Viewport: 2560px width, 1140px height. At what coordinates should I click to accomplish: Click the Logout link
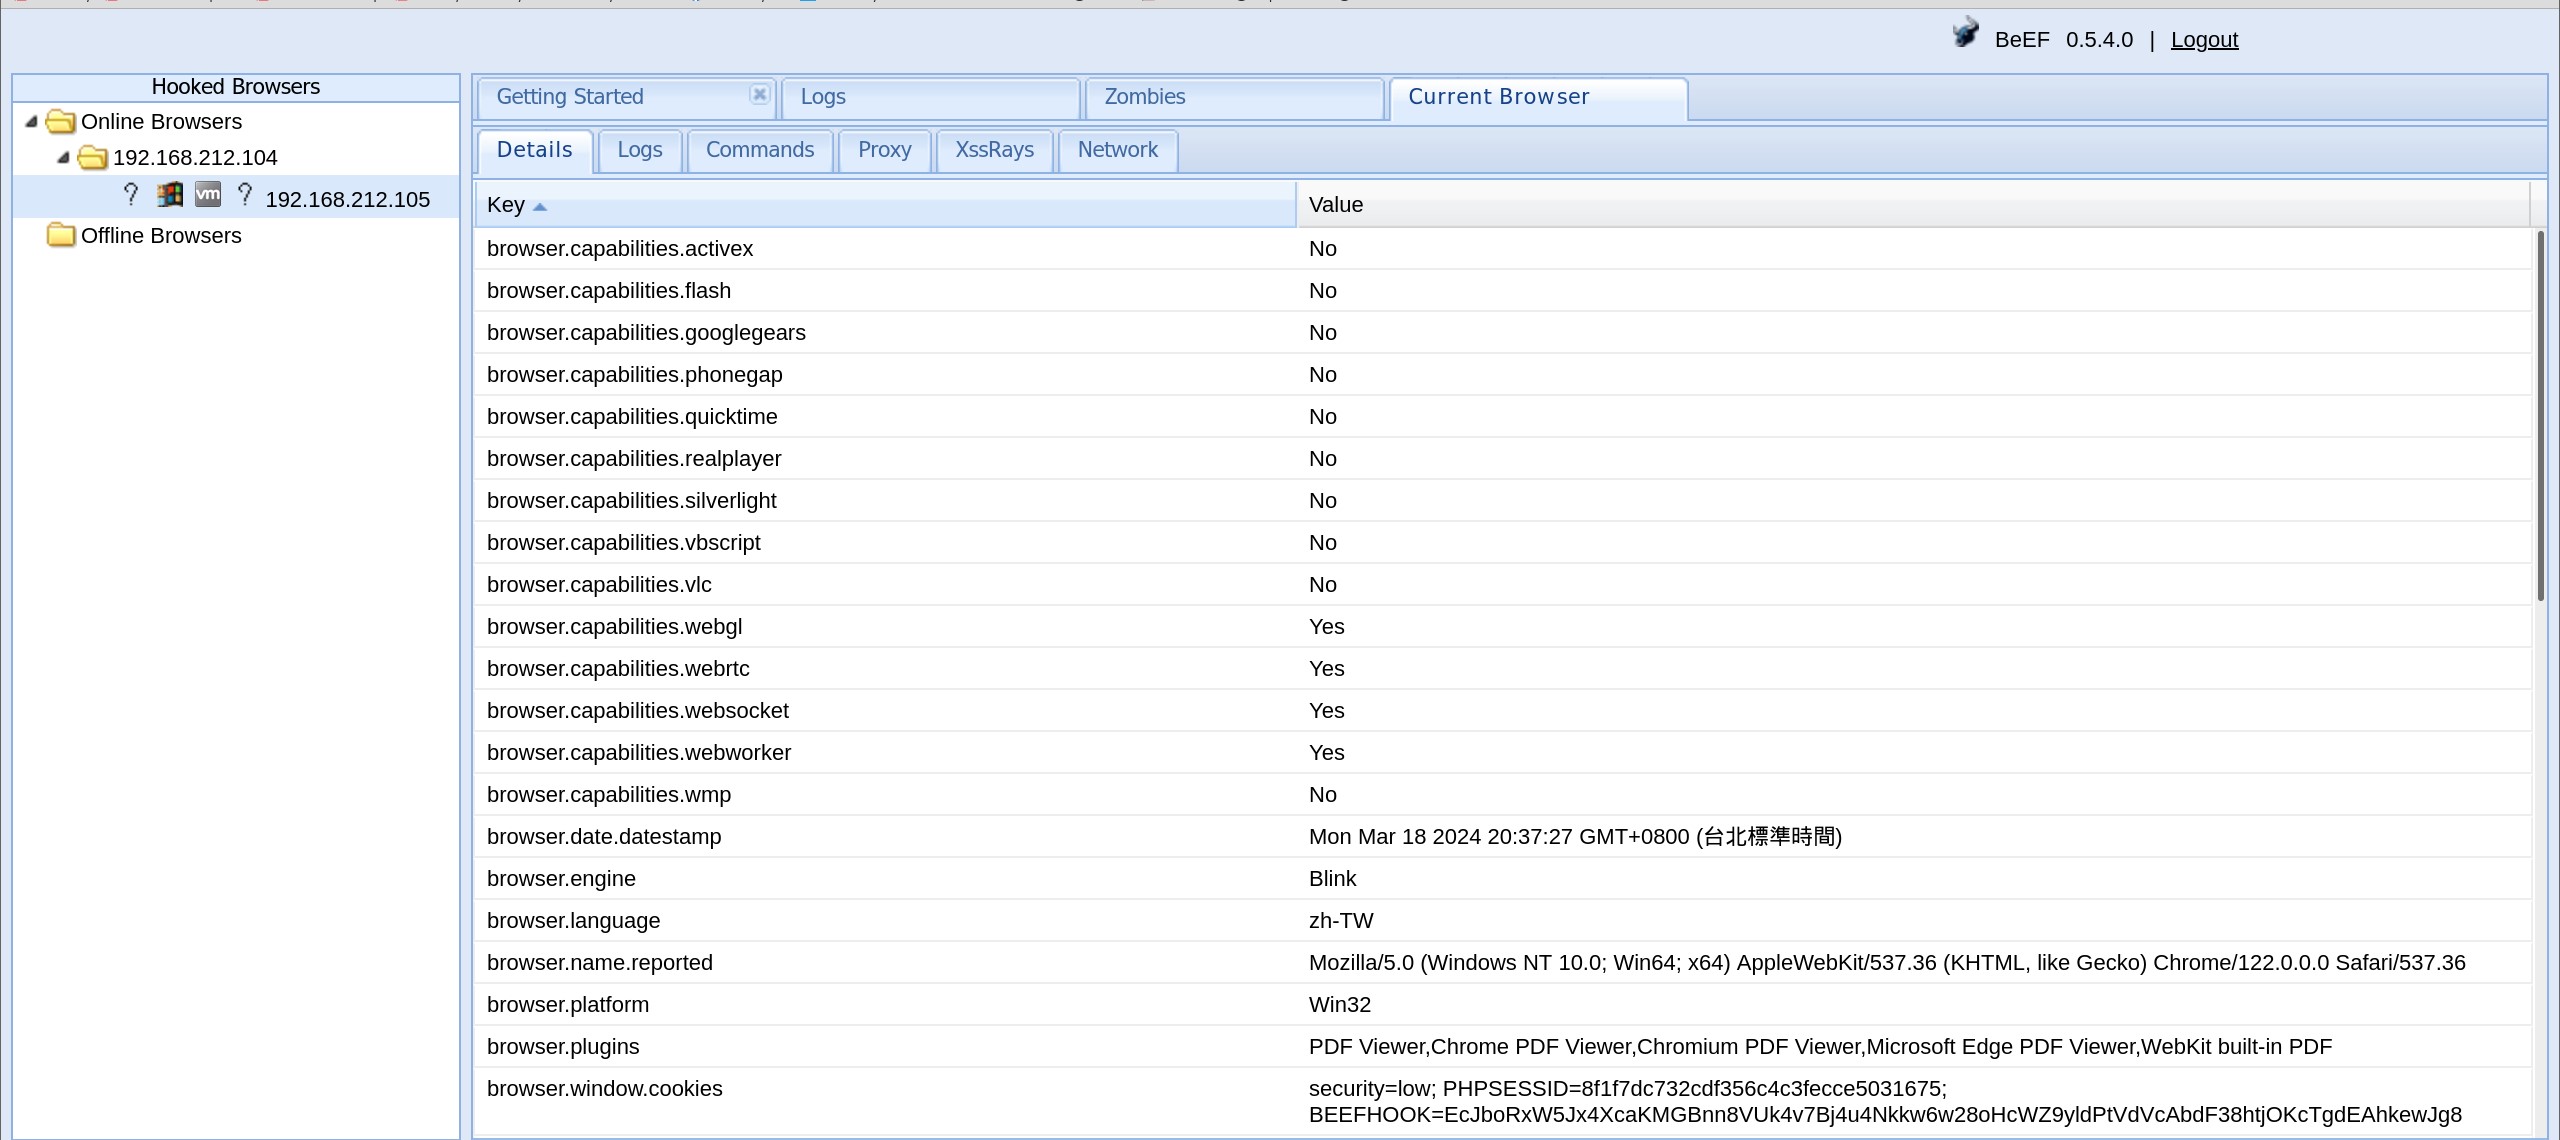[x=2204, y=40]
